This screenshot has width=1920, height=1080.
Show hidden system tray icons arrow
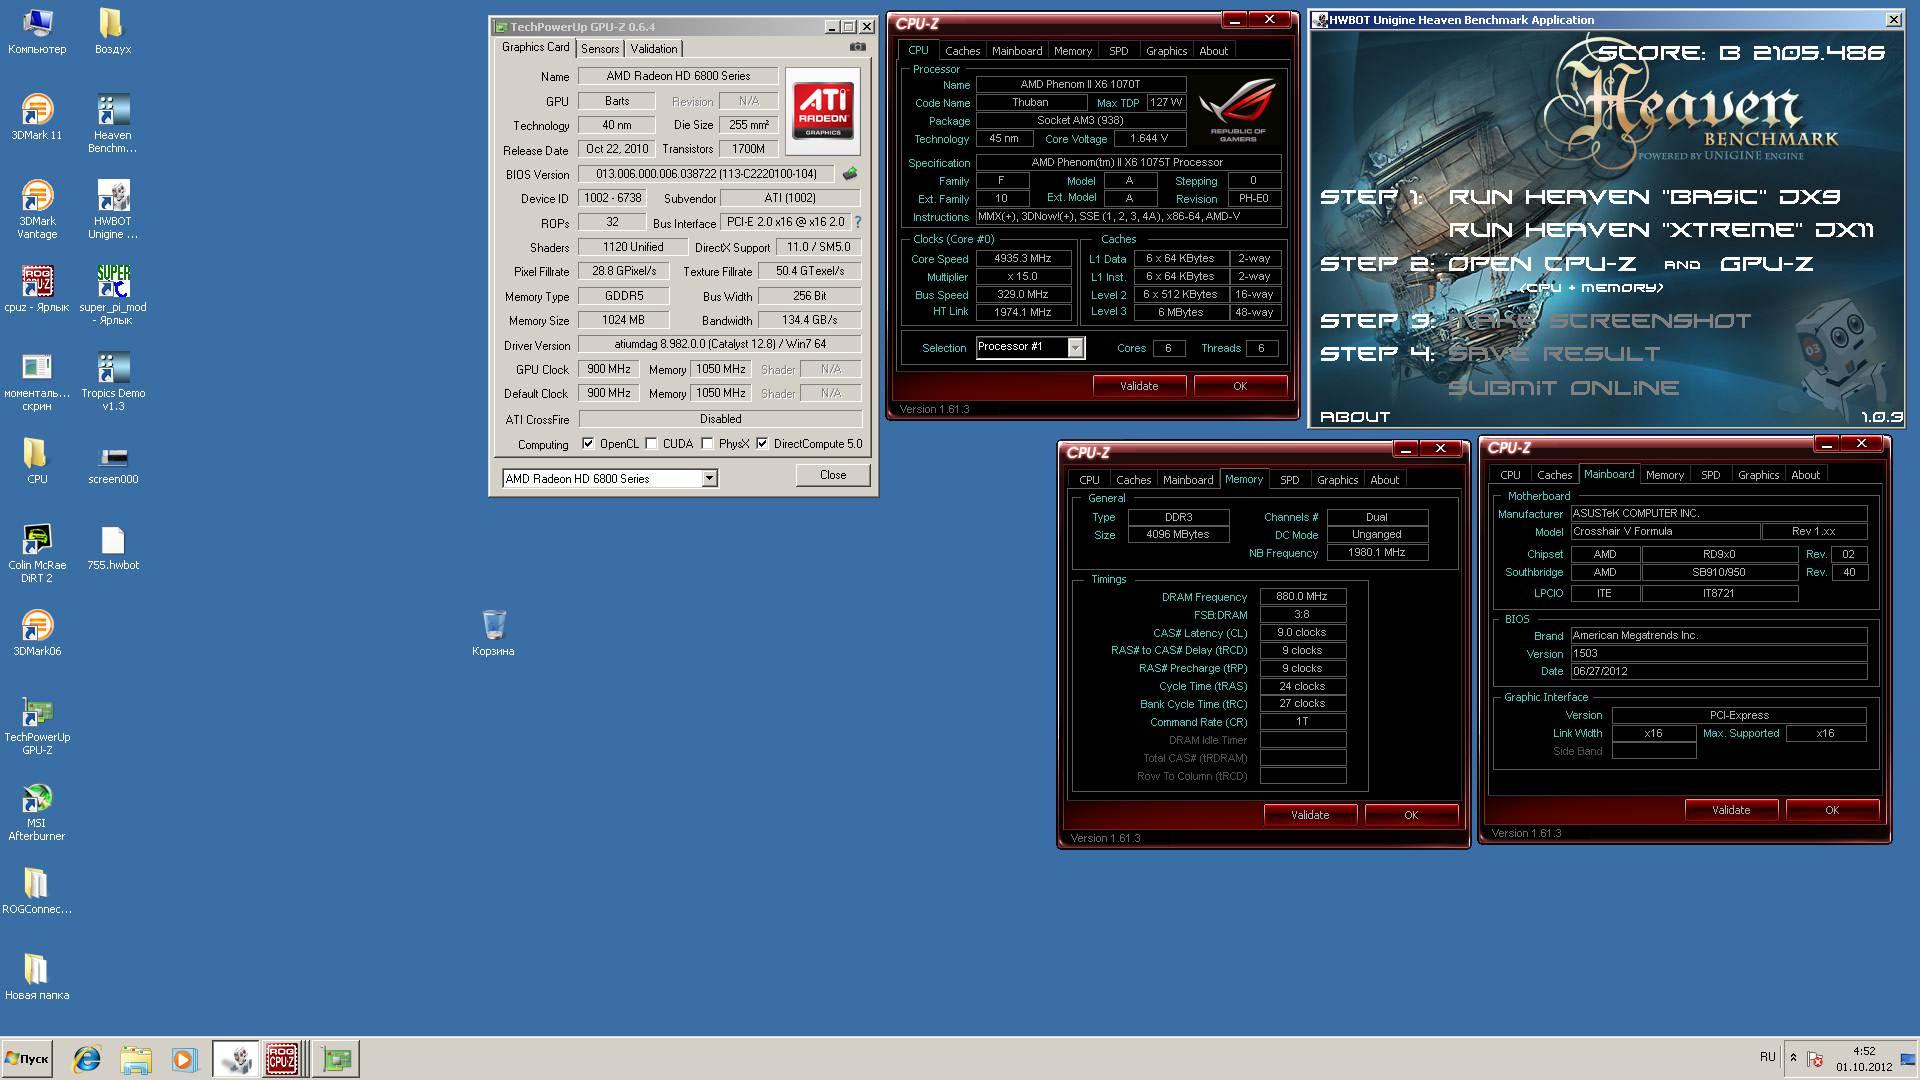(x=1793, y=1058)
